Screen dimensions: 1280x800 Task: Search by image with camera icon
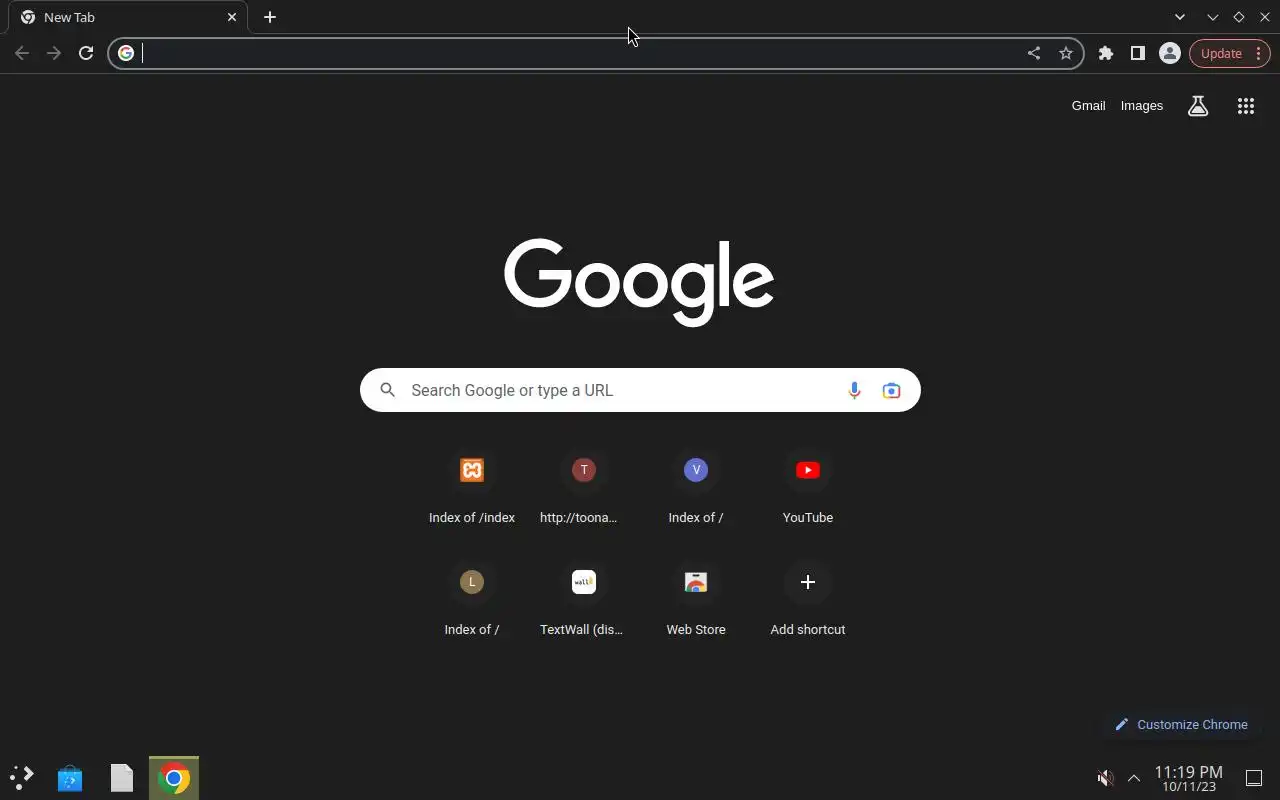coord(891,390)
